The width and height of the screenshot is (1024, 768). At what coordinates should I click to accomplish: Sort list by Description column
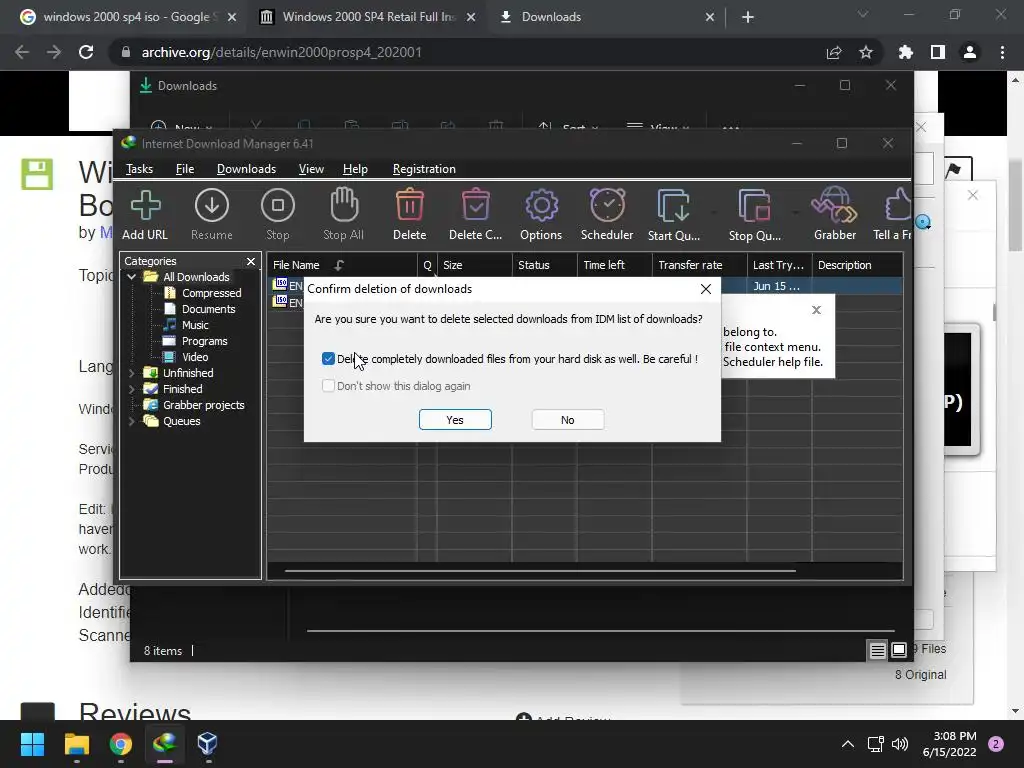pyautogui.click(x=857, y=265)
